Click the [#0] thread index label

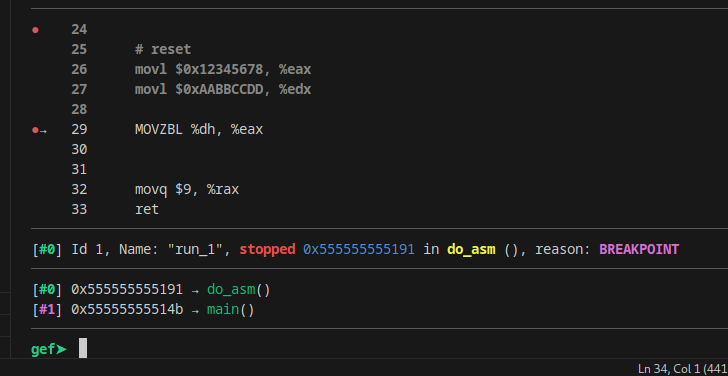point(47,249)
